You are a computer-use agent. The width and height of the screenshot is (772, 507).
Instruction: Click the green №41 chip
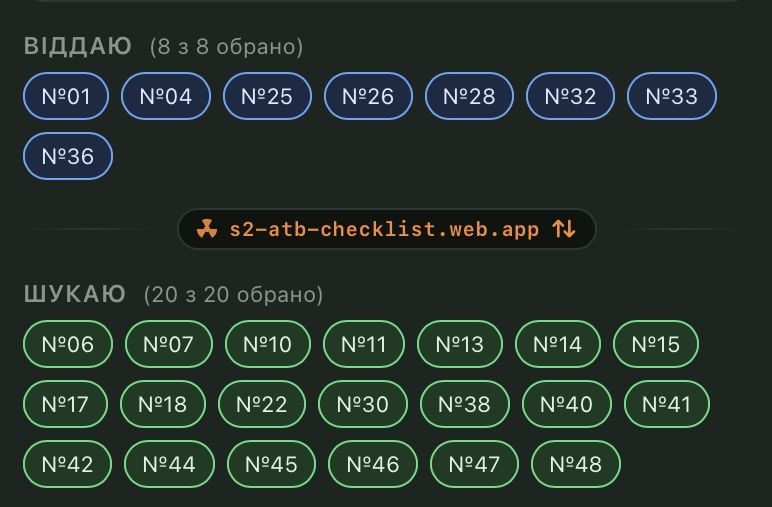pyautogui.click(x=666, y=405)
